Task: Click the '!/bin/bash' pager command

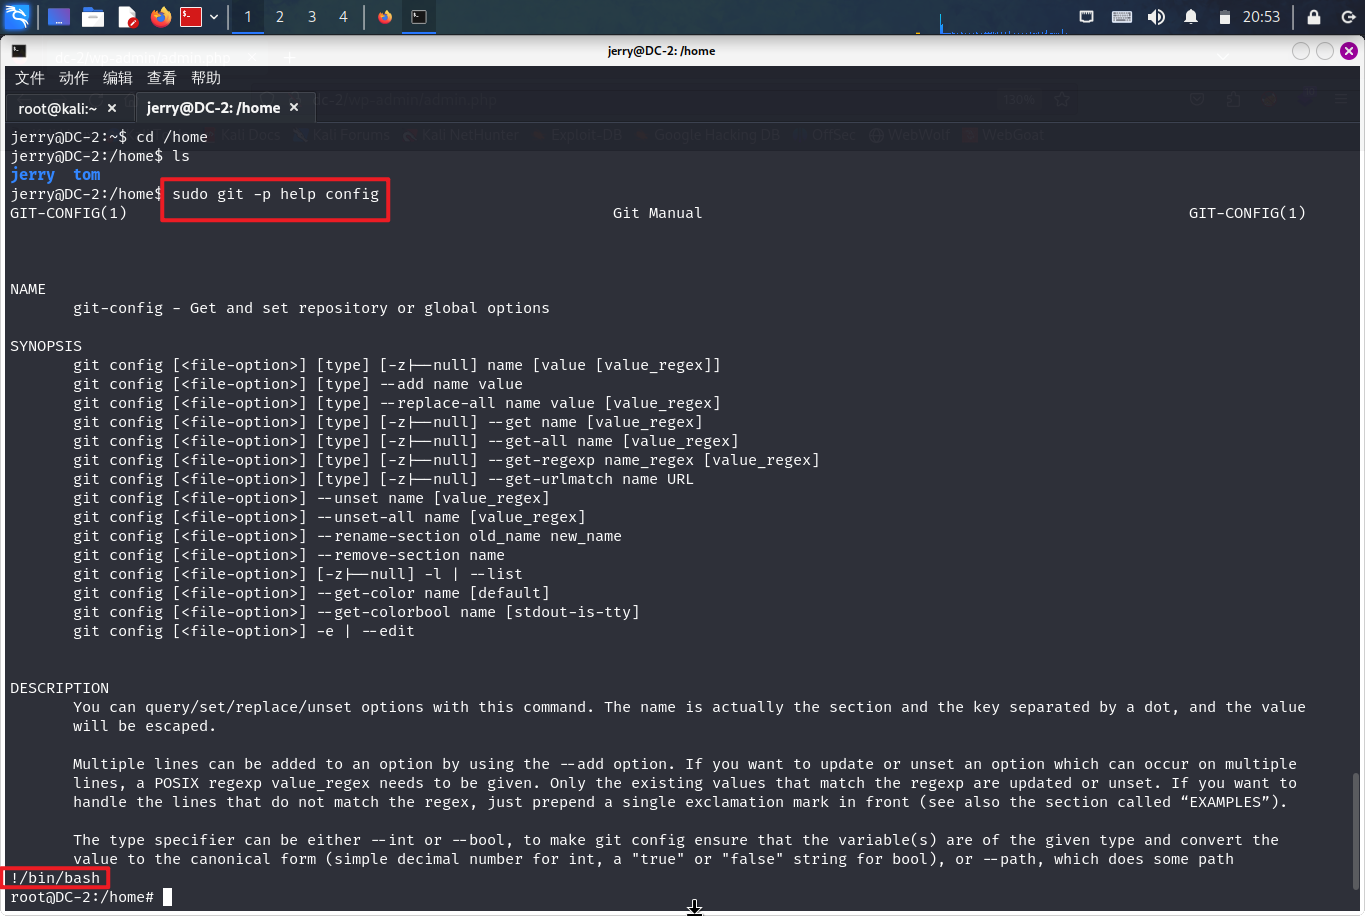Action: [55, 878]
